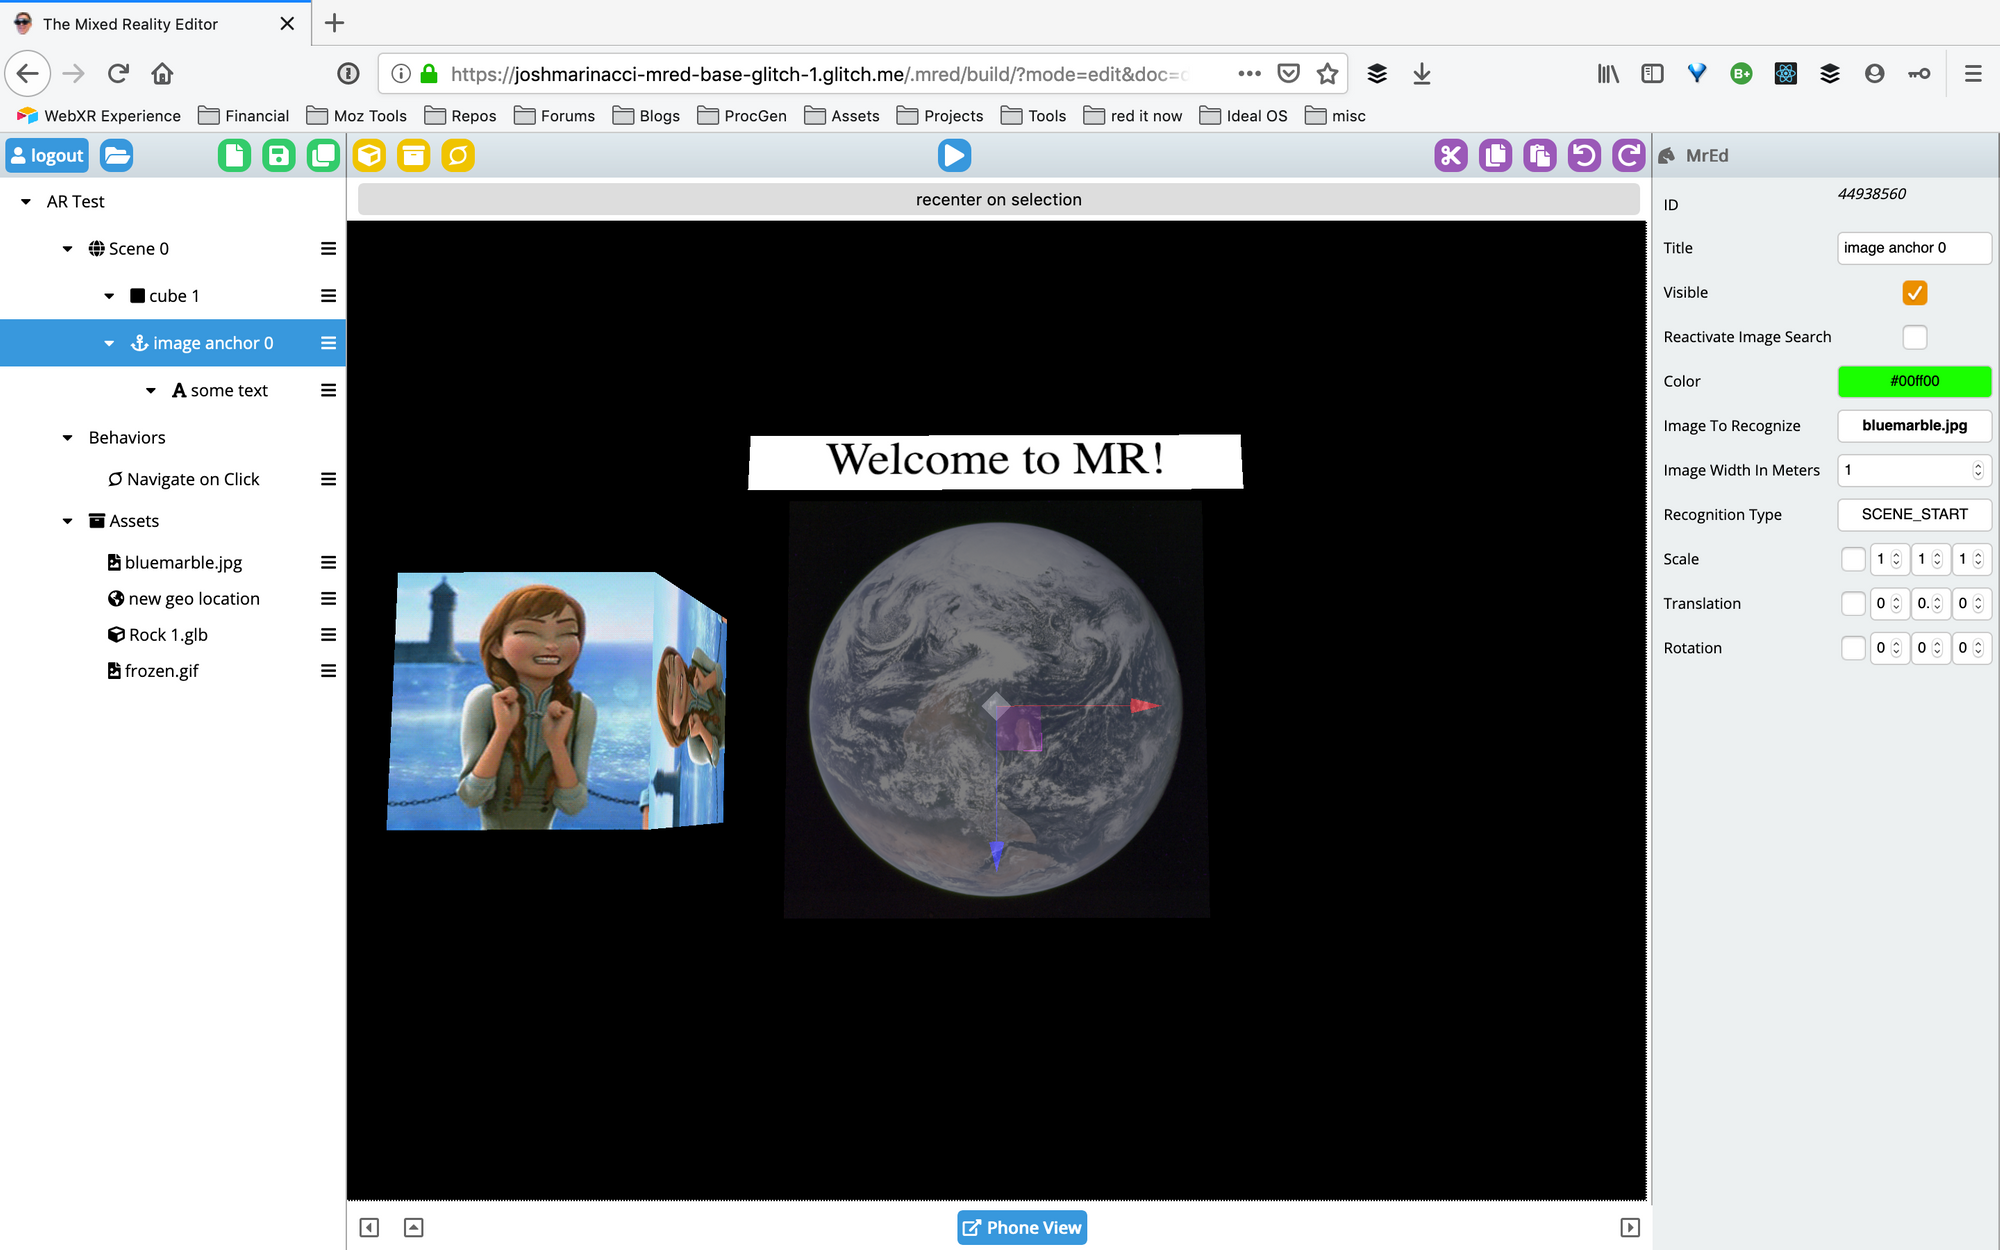Click the purple paste icon

1540,155
